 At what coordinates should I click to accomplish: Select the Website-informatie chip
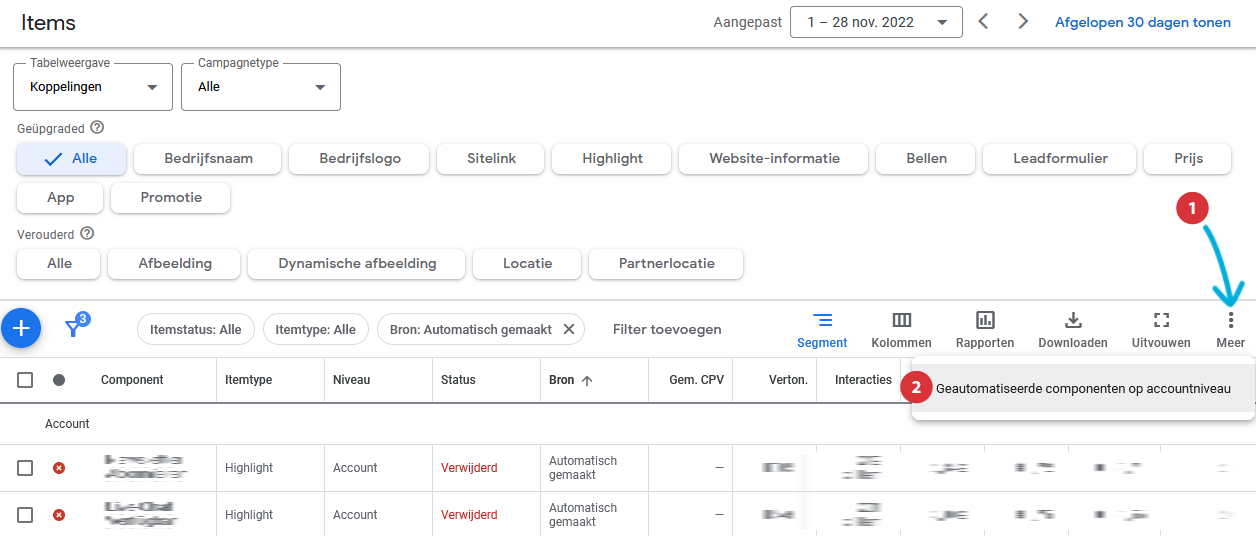pyautogui.click(x=774, y=158)
